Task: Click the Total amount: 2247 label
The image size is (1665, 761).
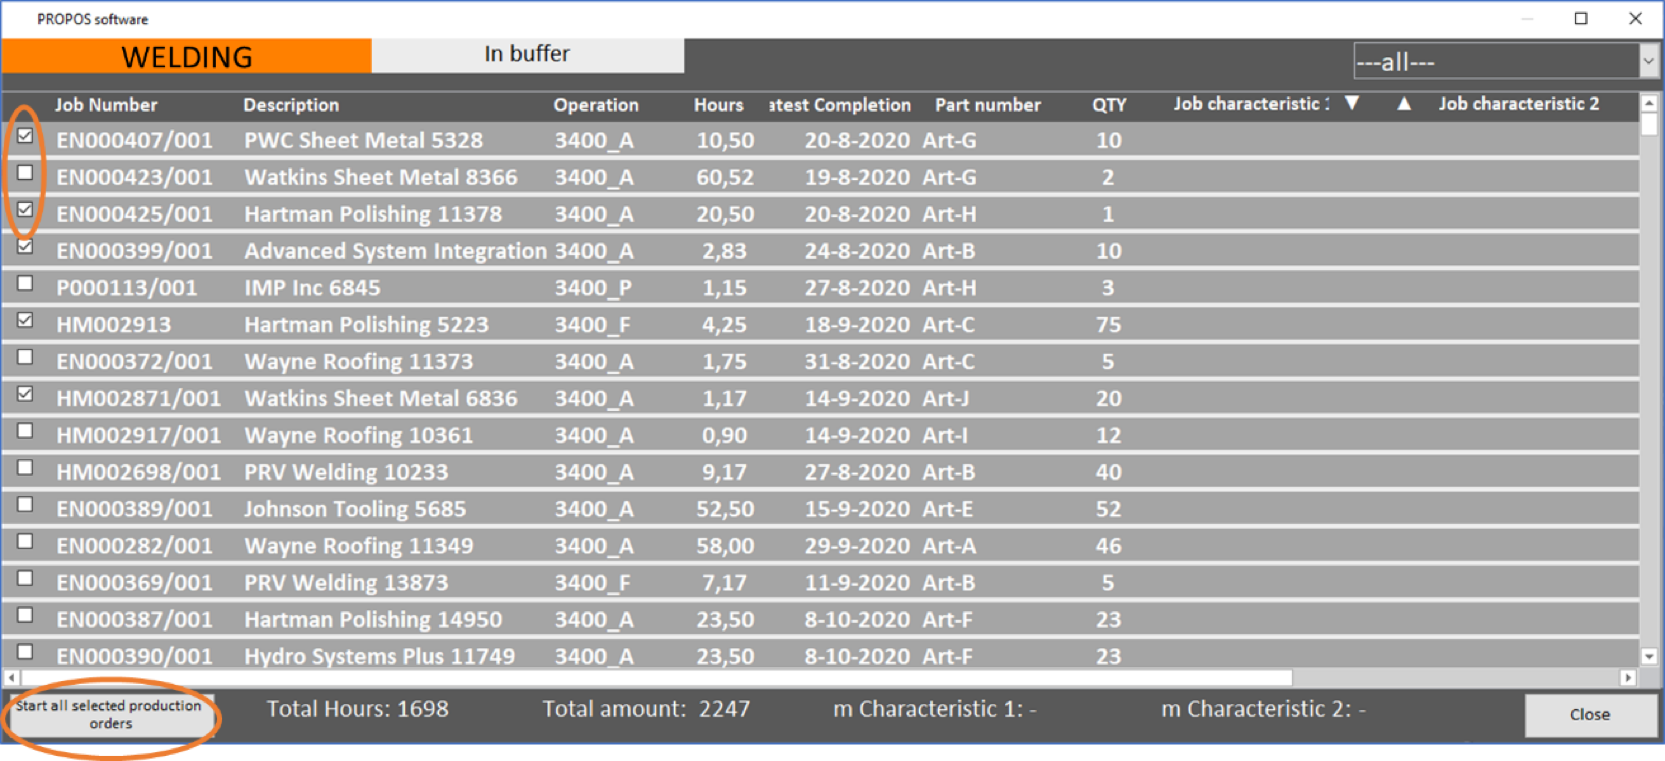Action: [x=646, y=709]
